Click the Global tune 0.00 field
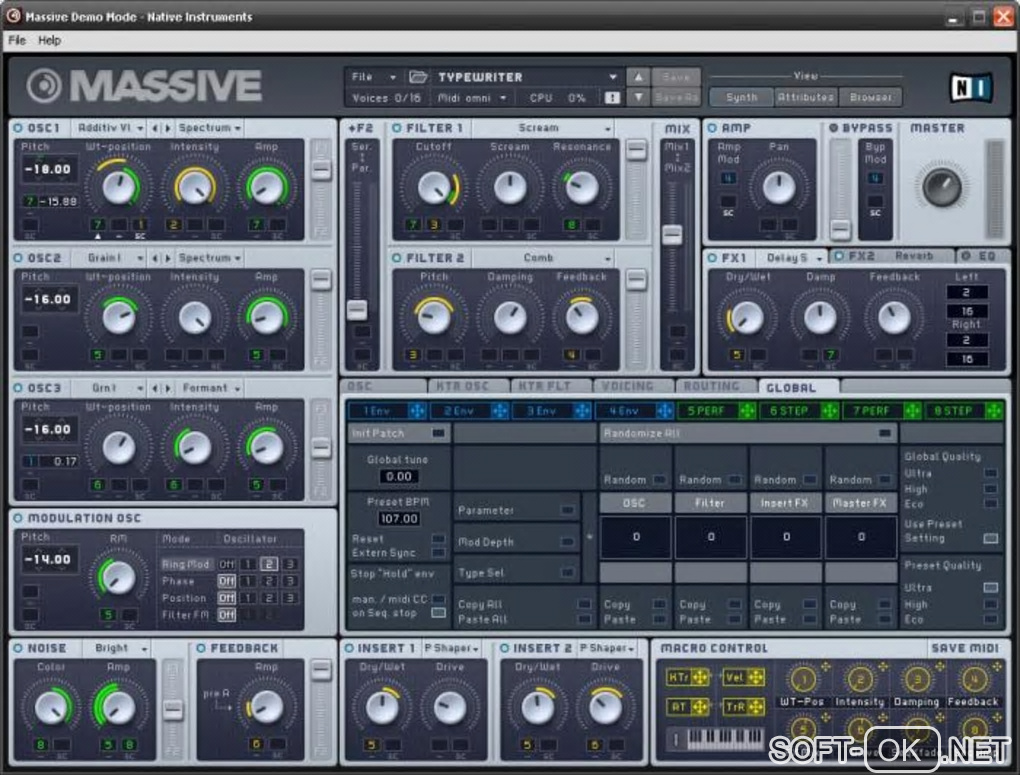This screenshot has width=1020, height=775. pos(399,477)
